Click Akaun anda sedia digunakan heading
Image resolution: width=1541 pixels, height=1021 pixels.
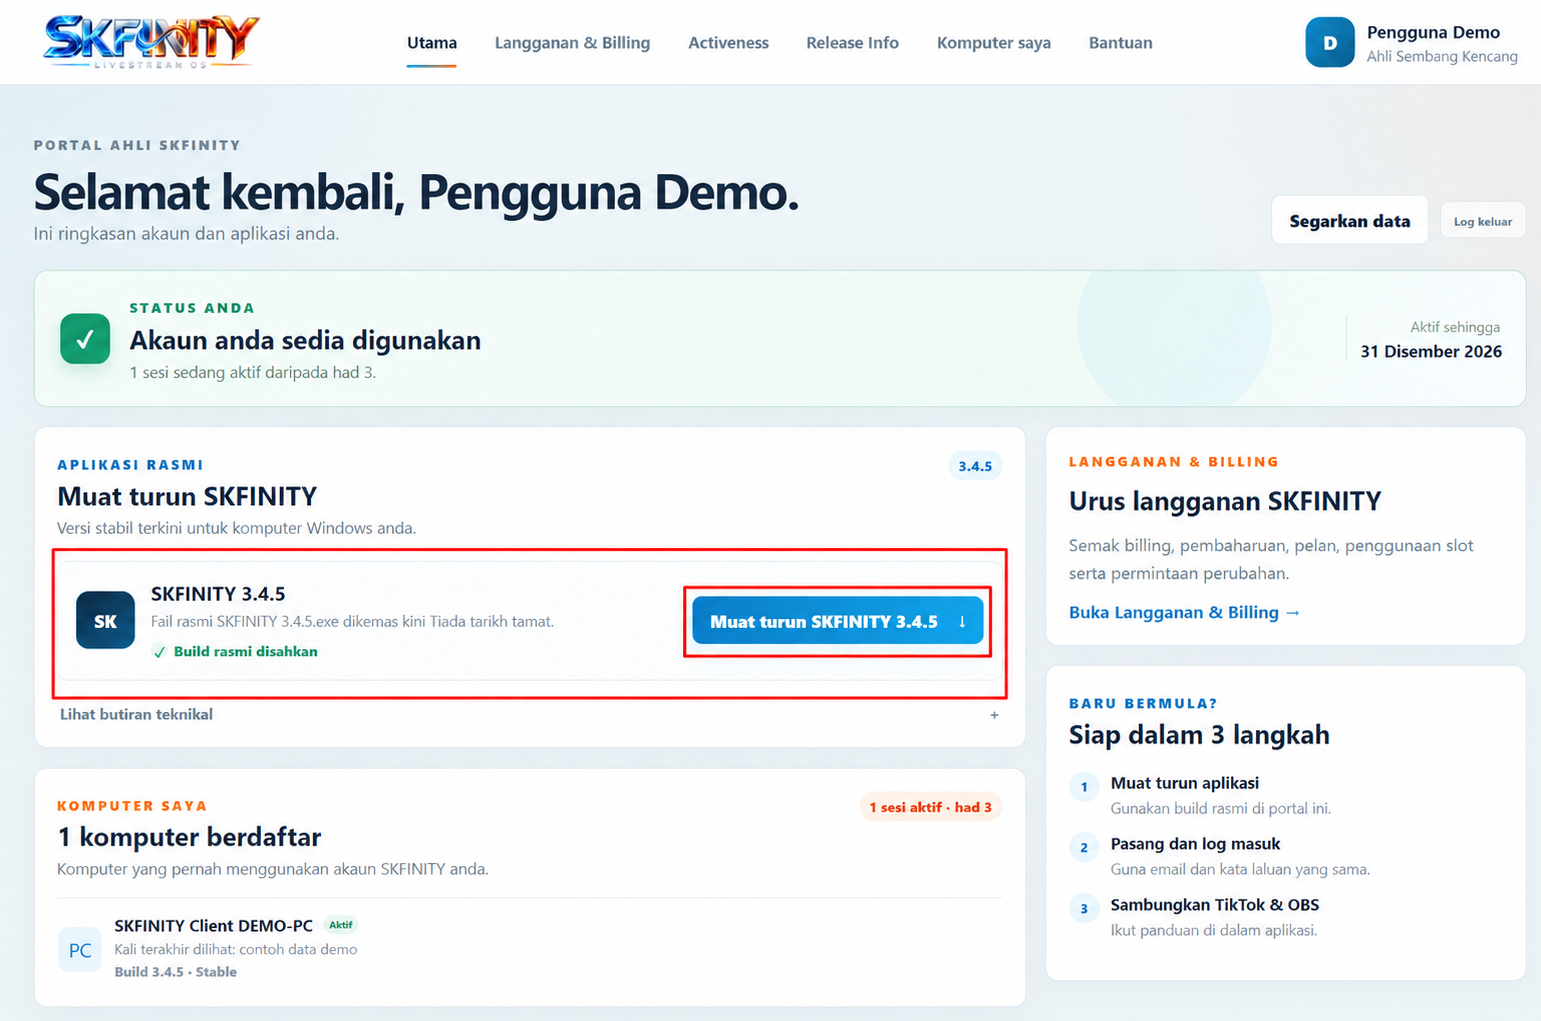click(305, 341)
